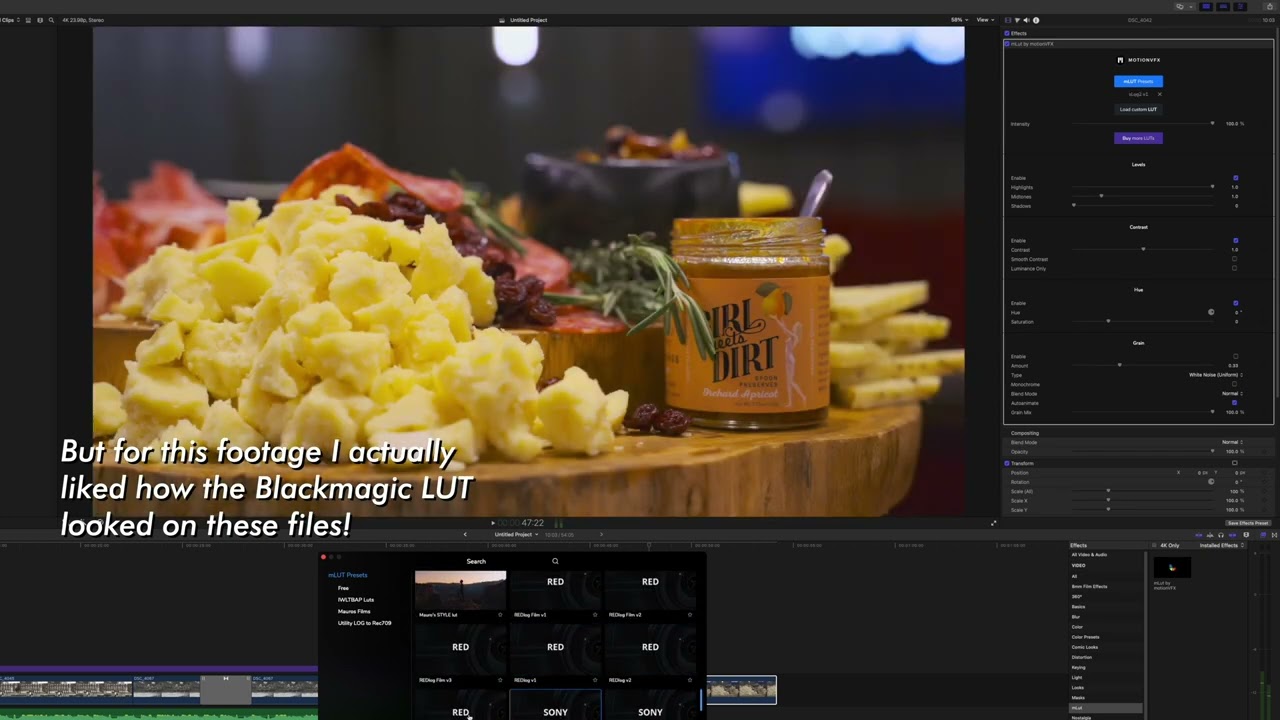
Task: Toggle the mLut by motionVFX effect checkbox
Action: (x=1007, y=44)
